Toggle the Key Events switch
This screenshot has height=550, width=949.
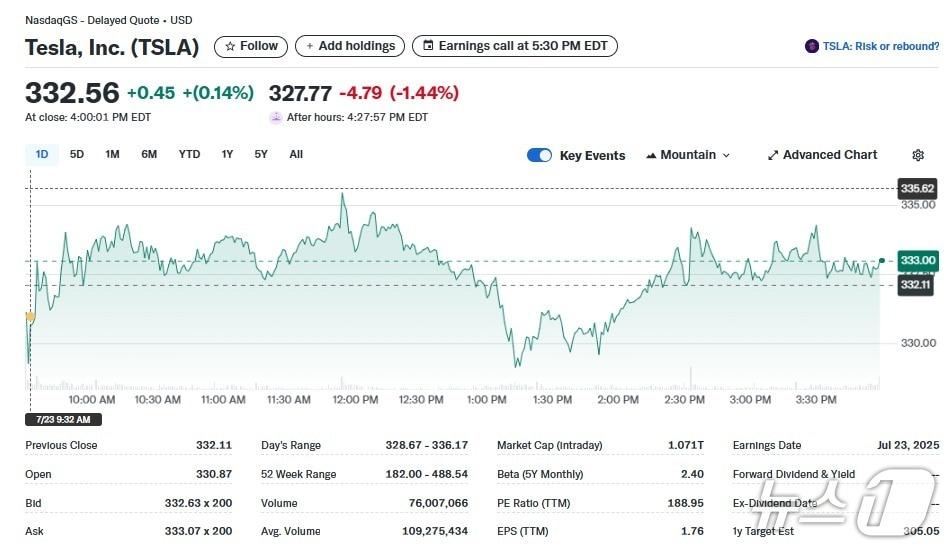point(539,155)
